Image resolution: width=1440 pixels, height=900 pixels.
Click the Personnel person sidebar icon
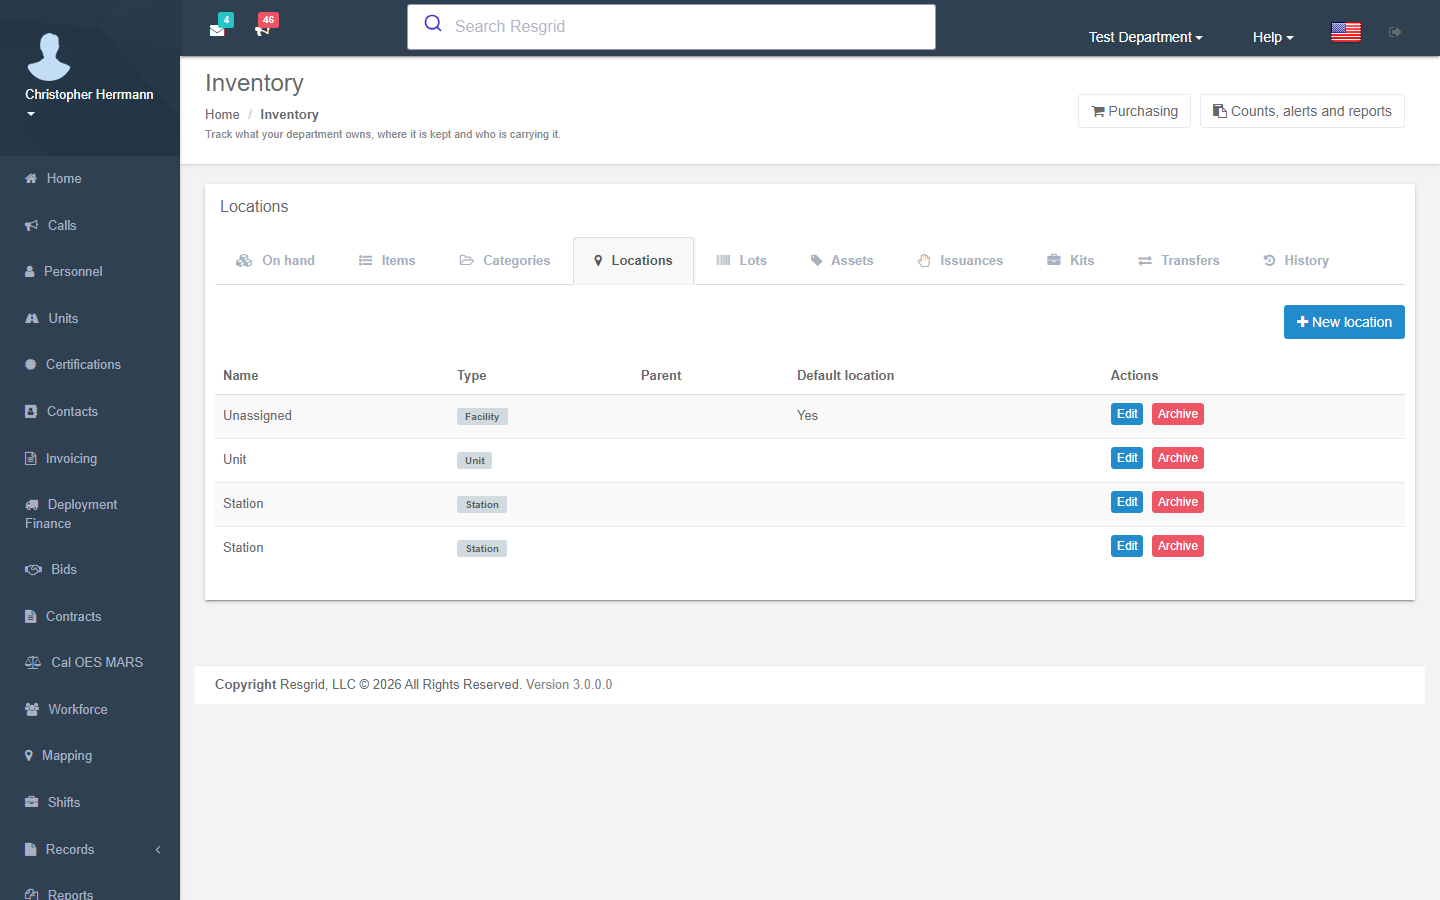click(x=30, y=272)
